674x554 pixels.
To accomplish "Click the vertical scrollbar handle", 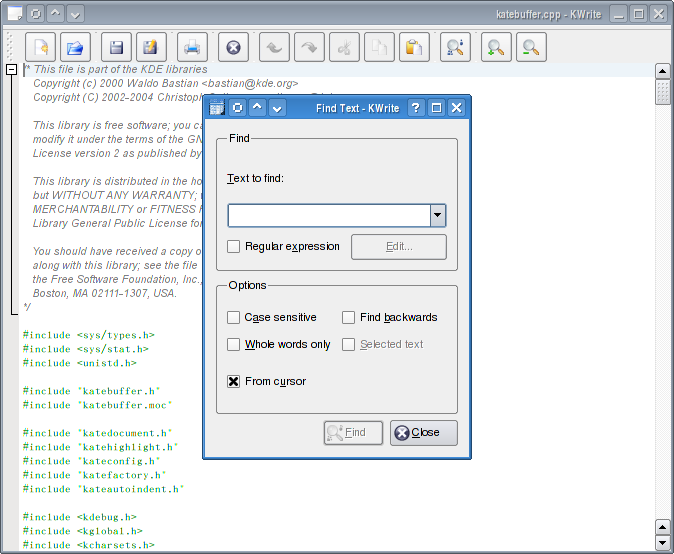I will 662,92.
